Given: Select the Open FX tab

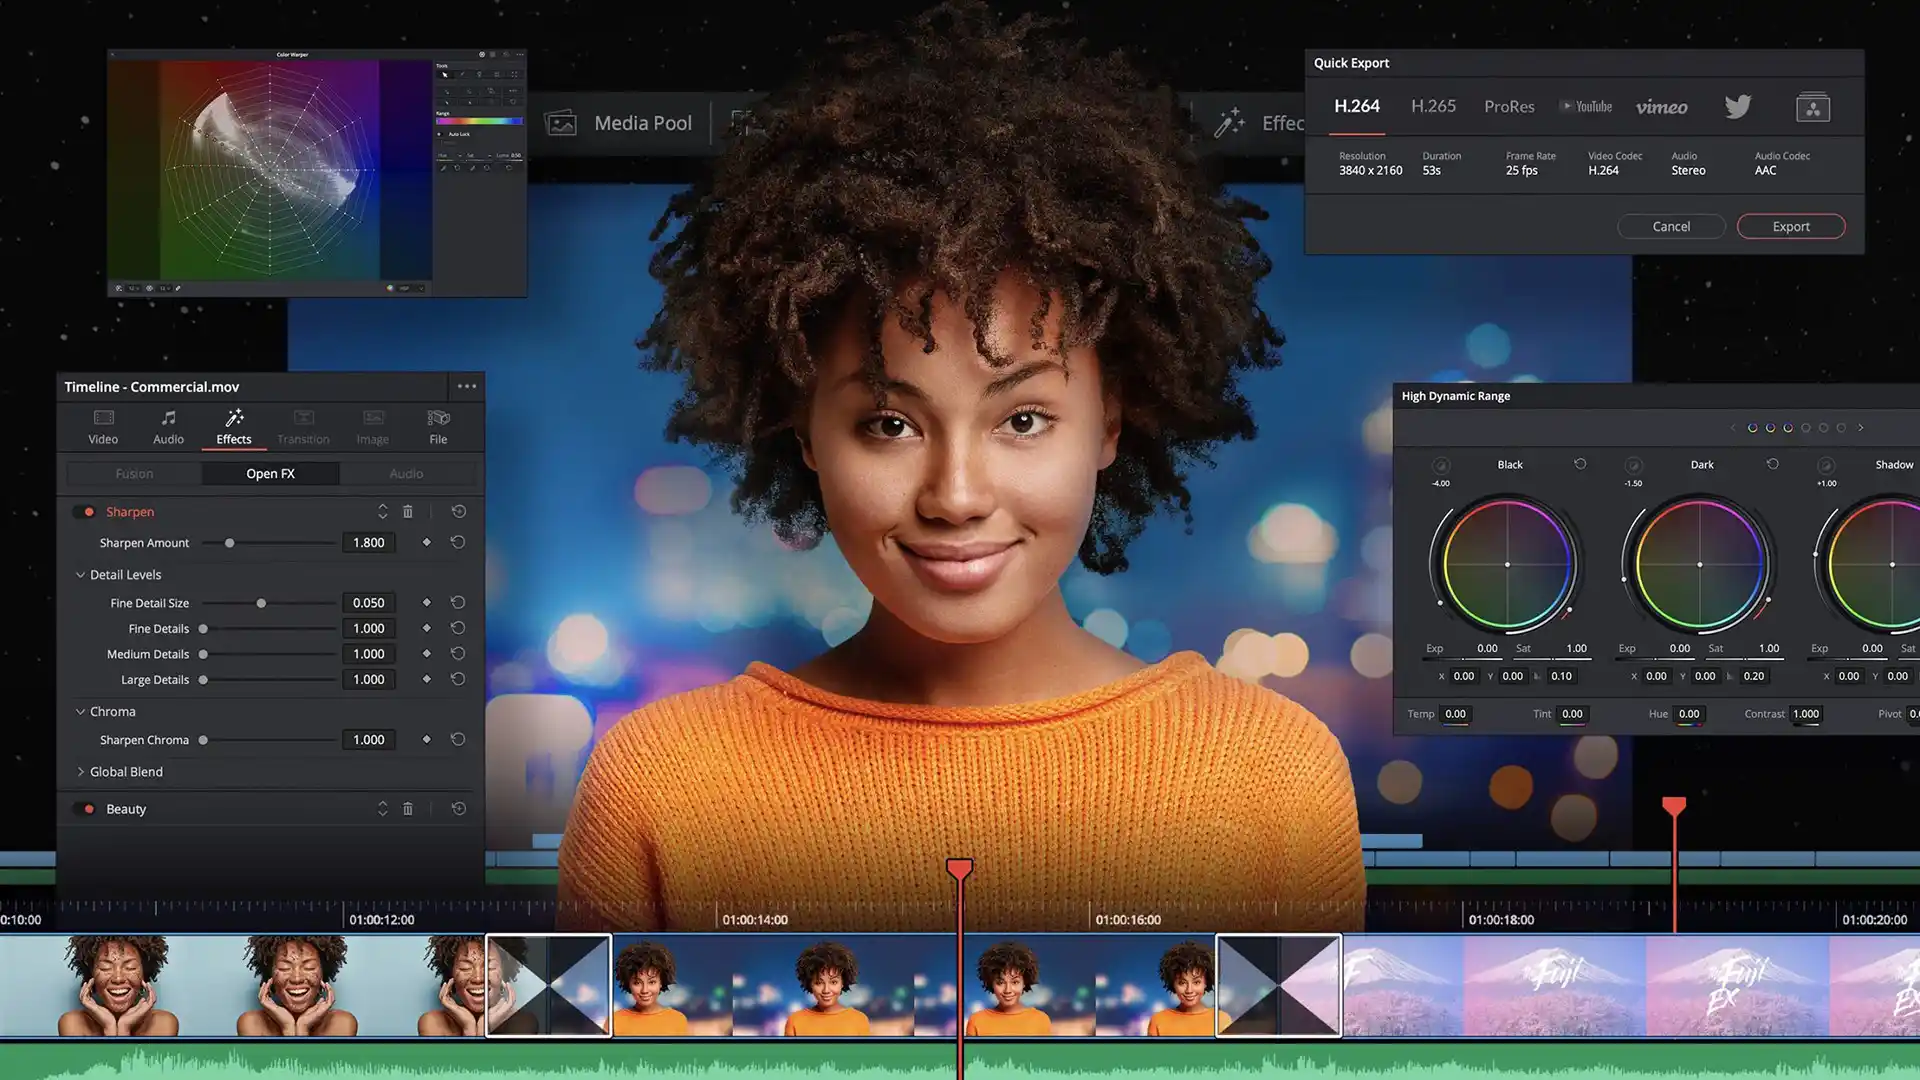Looking at the screenshot, I should (269, 472).
